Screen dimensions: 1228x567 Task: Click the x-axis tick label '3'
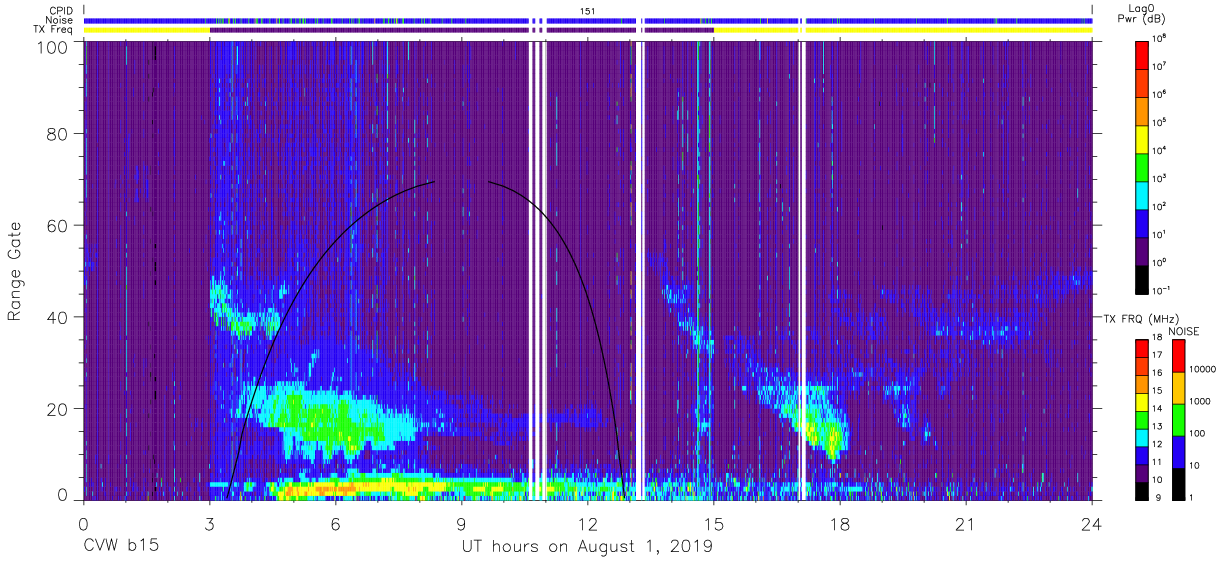[x=210, y=524]
